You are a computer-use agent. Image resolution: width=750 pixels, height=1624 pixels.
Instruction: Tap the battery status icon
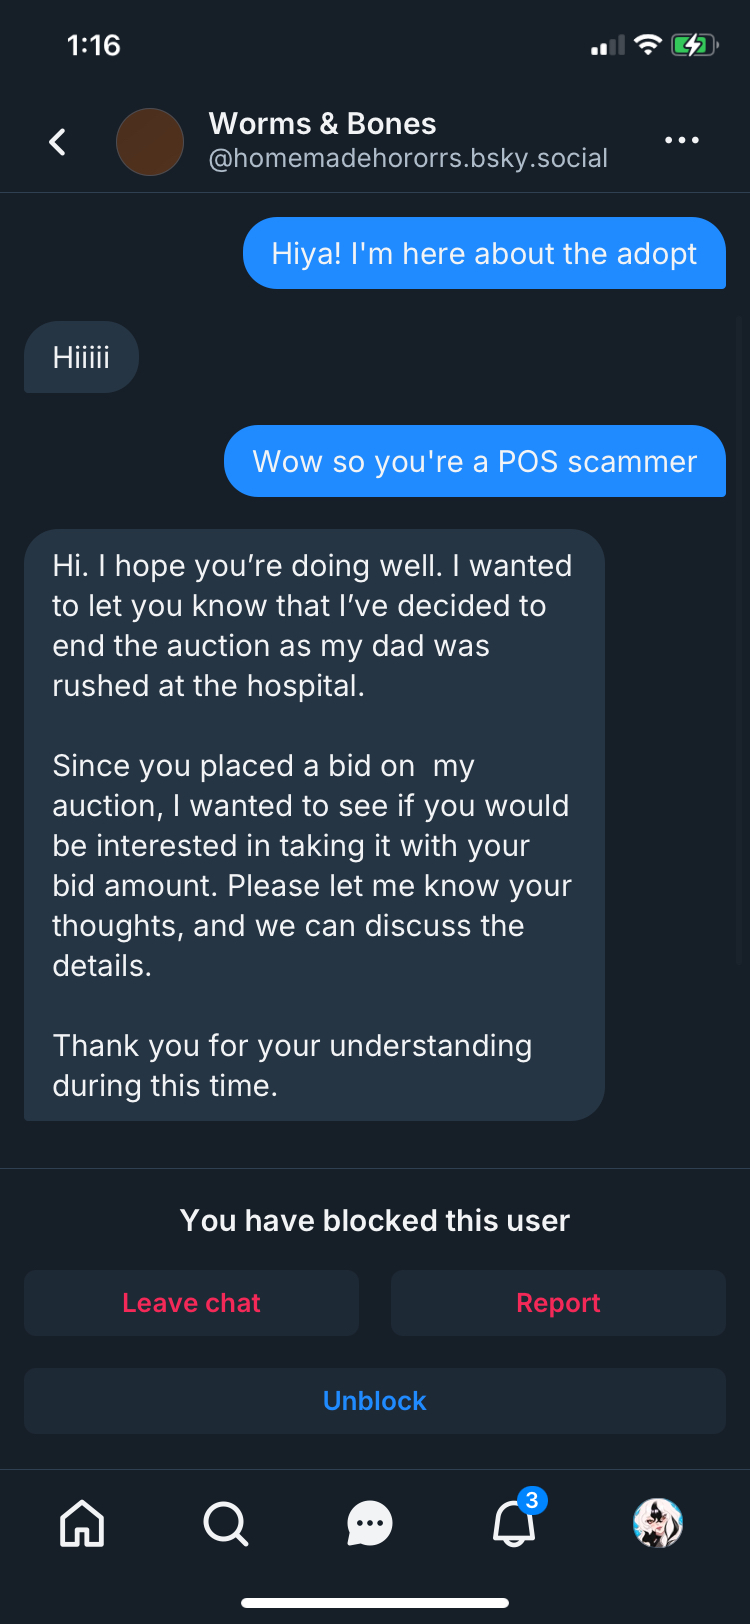694,45
